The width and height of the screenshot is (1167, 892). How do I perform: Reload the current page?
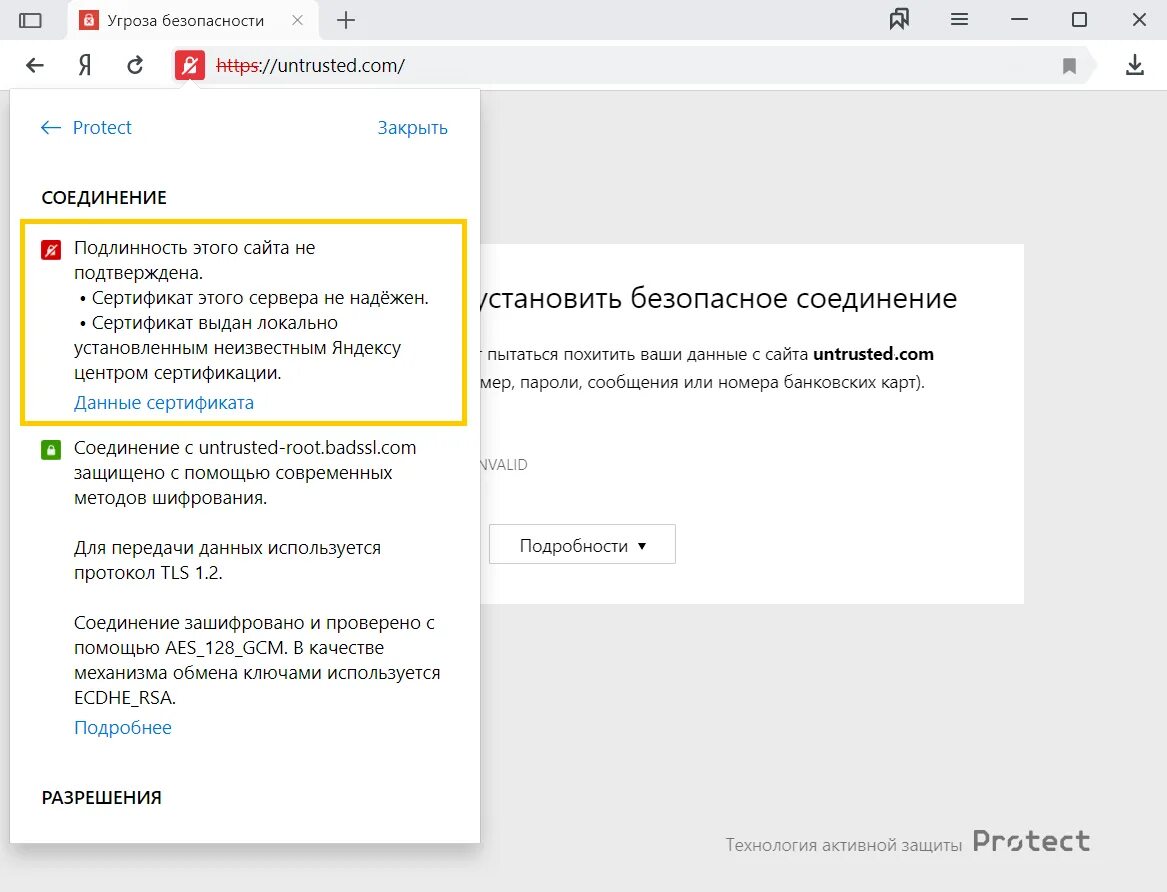(x=135, y=65)
